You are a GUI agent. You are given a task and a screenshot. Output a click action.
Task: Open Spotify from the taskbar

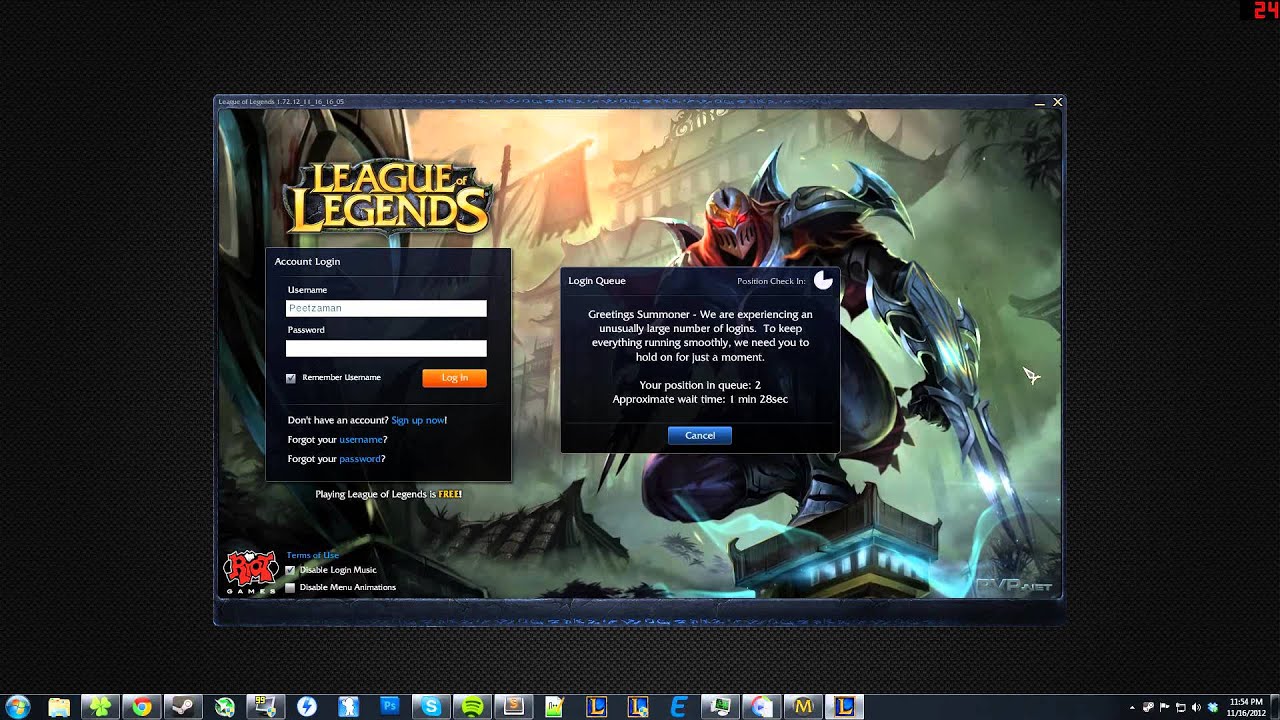pyautogui.click(x=473, y=707)
